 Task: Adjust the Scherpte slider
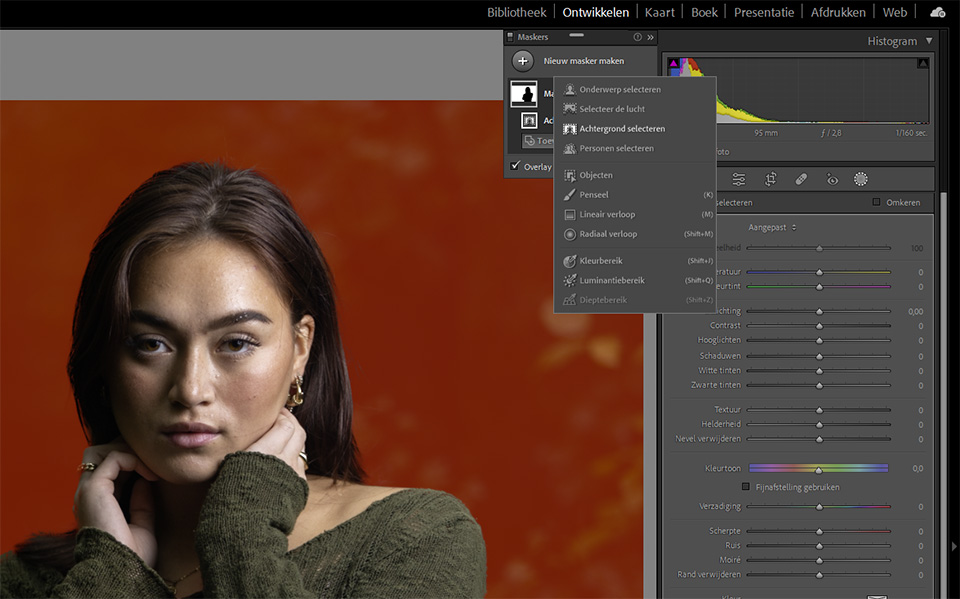click(819, 531)
